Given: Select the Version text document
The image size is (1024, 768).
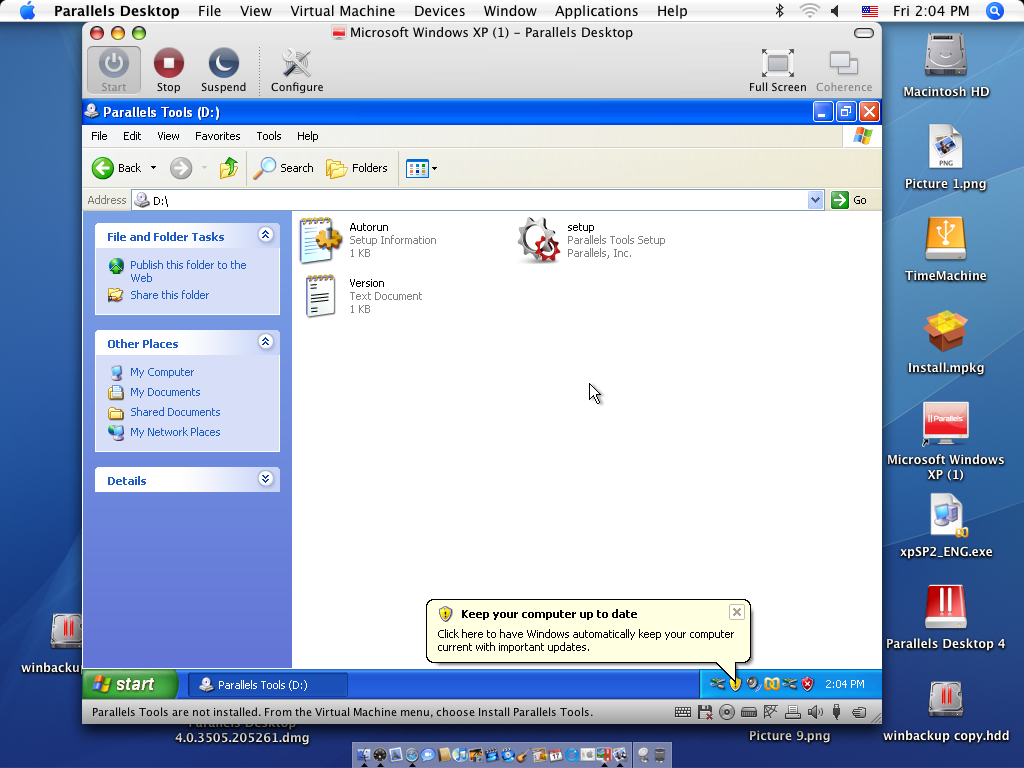Looking at the screenshot, I should click(364, 296).
